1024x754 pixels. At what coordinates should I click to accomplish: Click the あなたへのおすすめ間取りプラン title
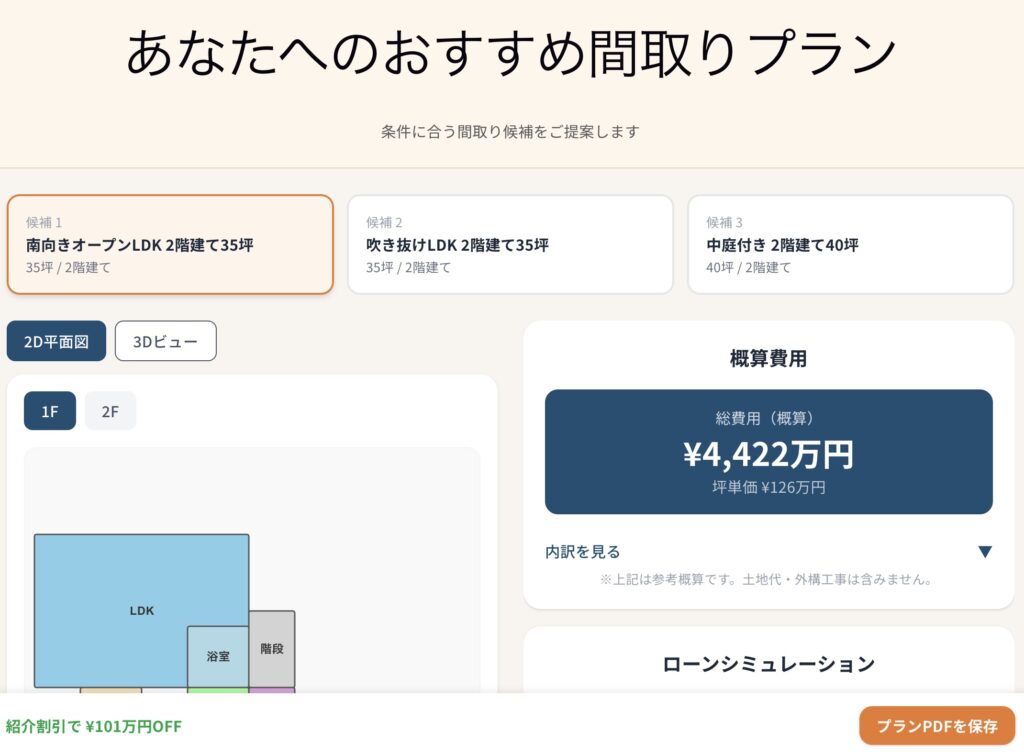tap(510, 53)
